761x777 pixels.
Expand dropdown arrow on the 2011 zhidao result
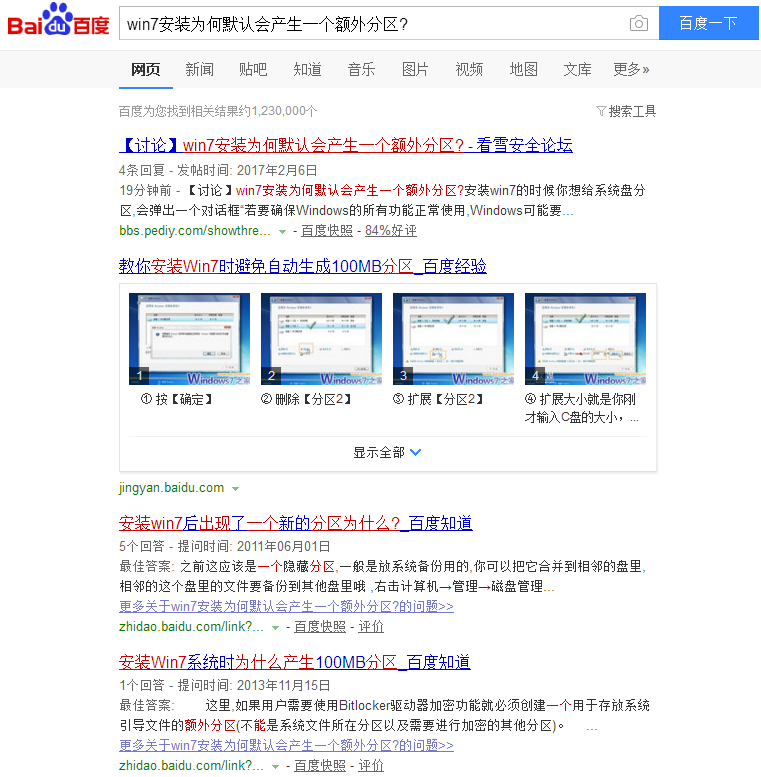275,628
